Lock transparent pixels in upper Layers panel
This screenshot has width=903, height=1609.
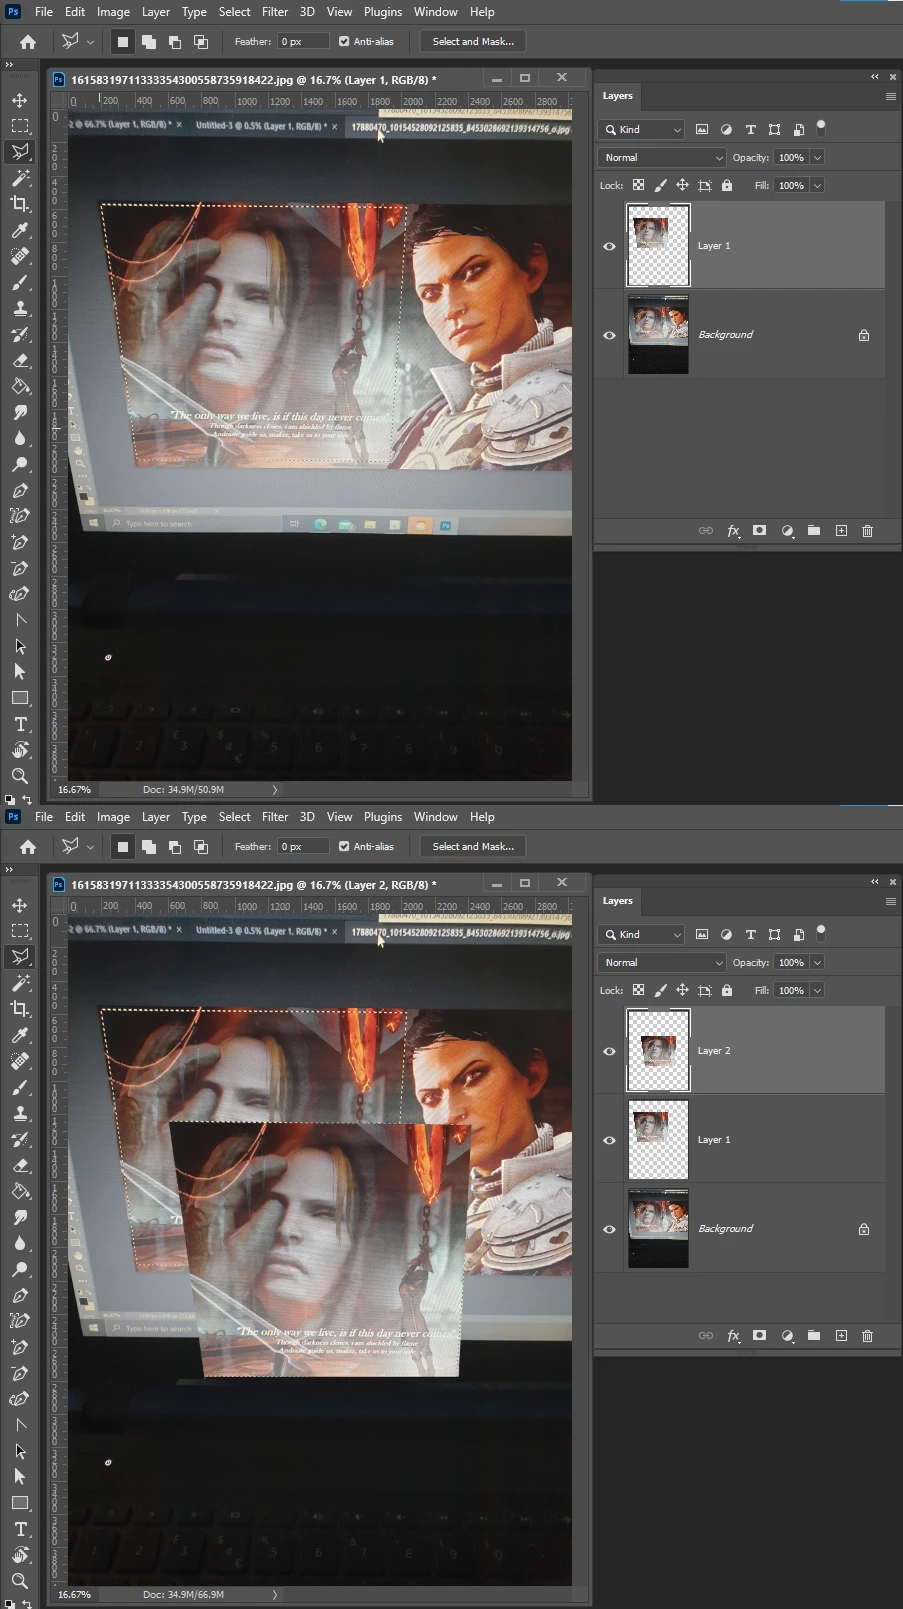(638, 185)
